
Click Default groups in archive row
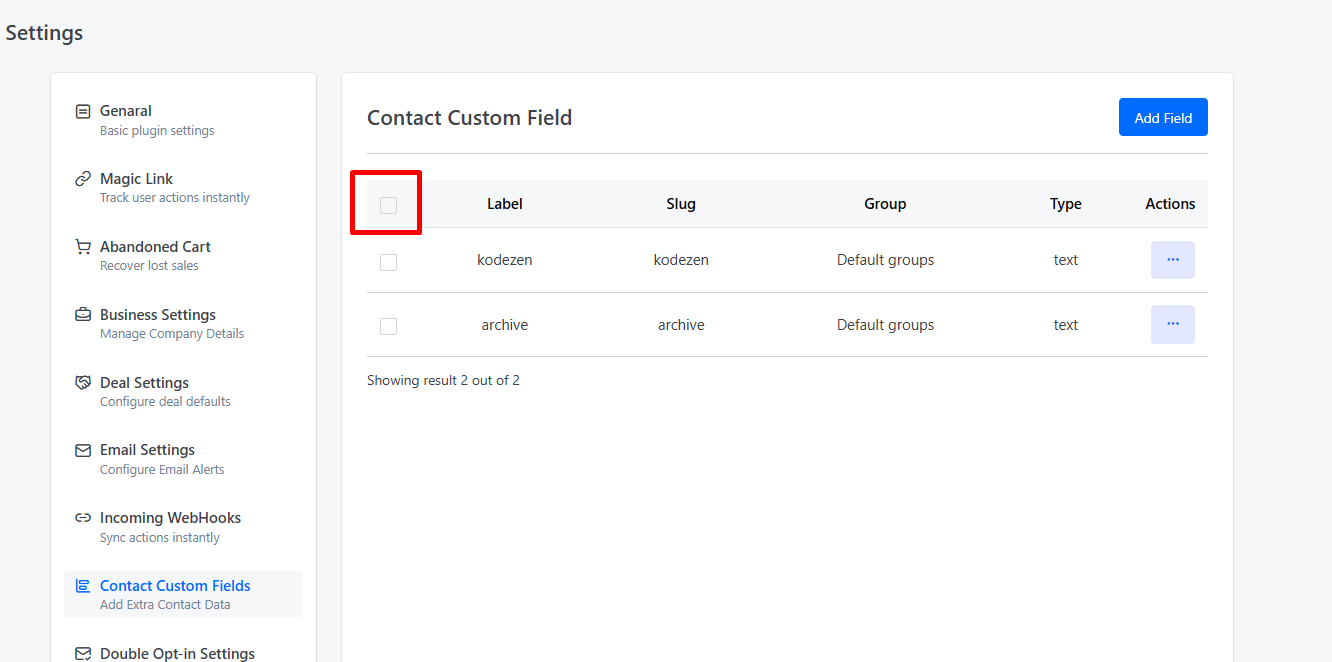tap(886, 325)
